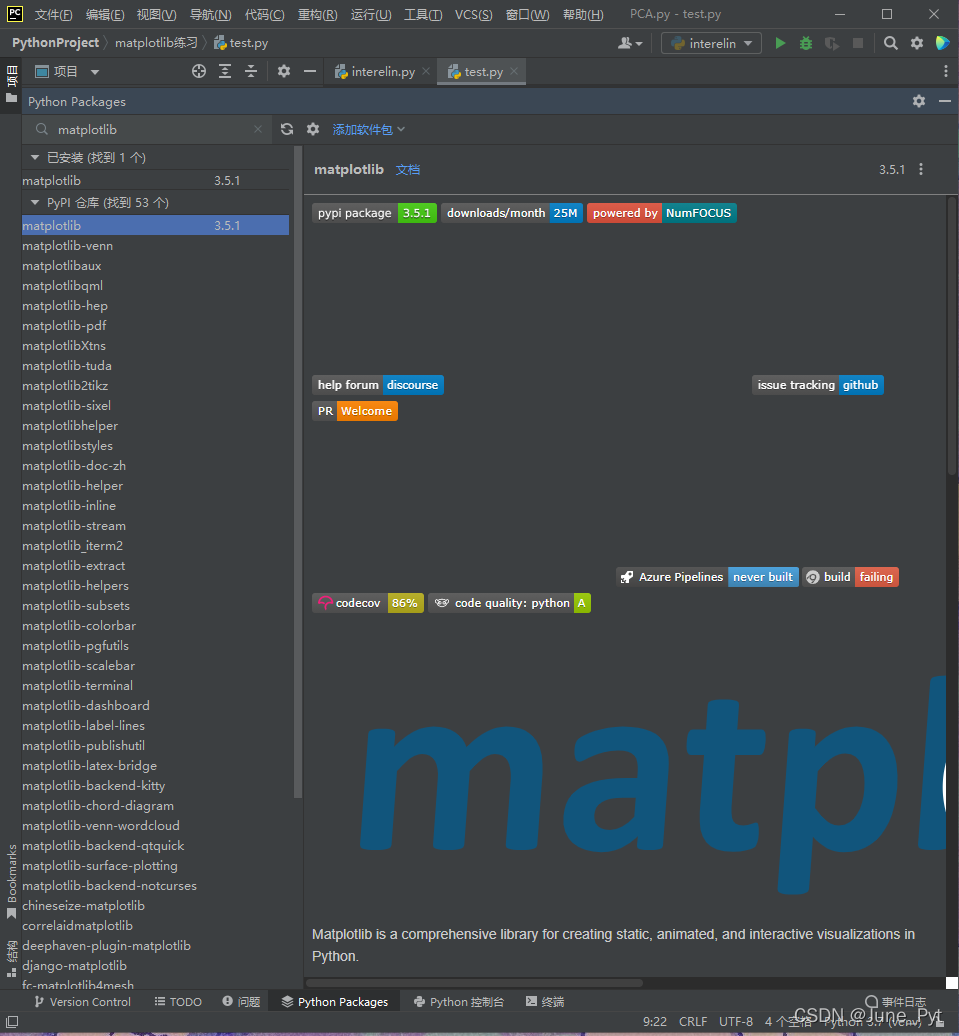Select matplotlib-inline package
This screenshot has width=959, height=1036.
tap(155, 505)
